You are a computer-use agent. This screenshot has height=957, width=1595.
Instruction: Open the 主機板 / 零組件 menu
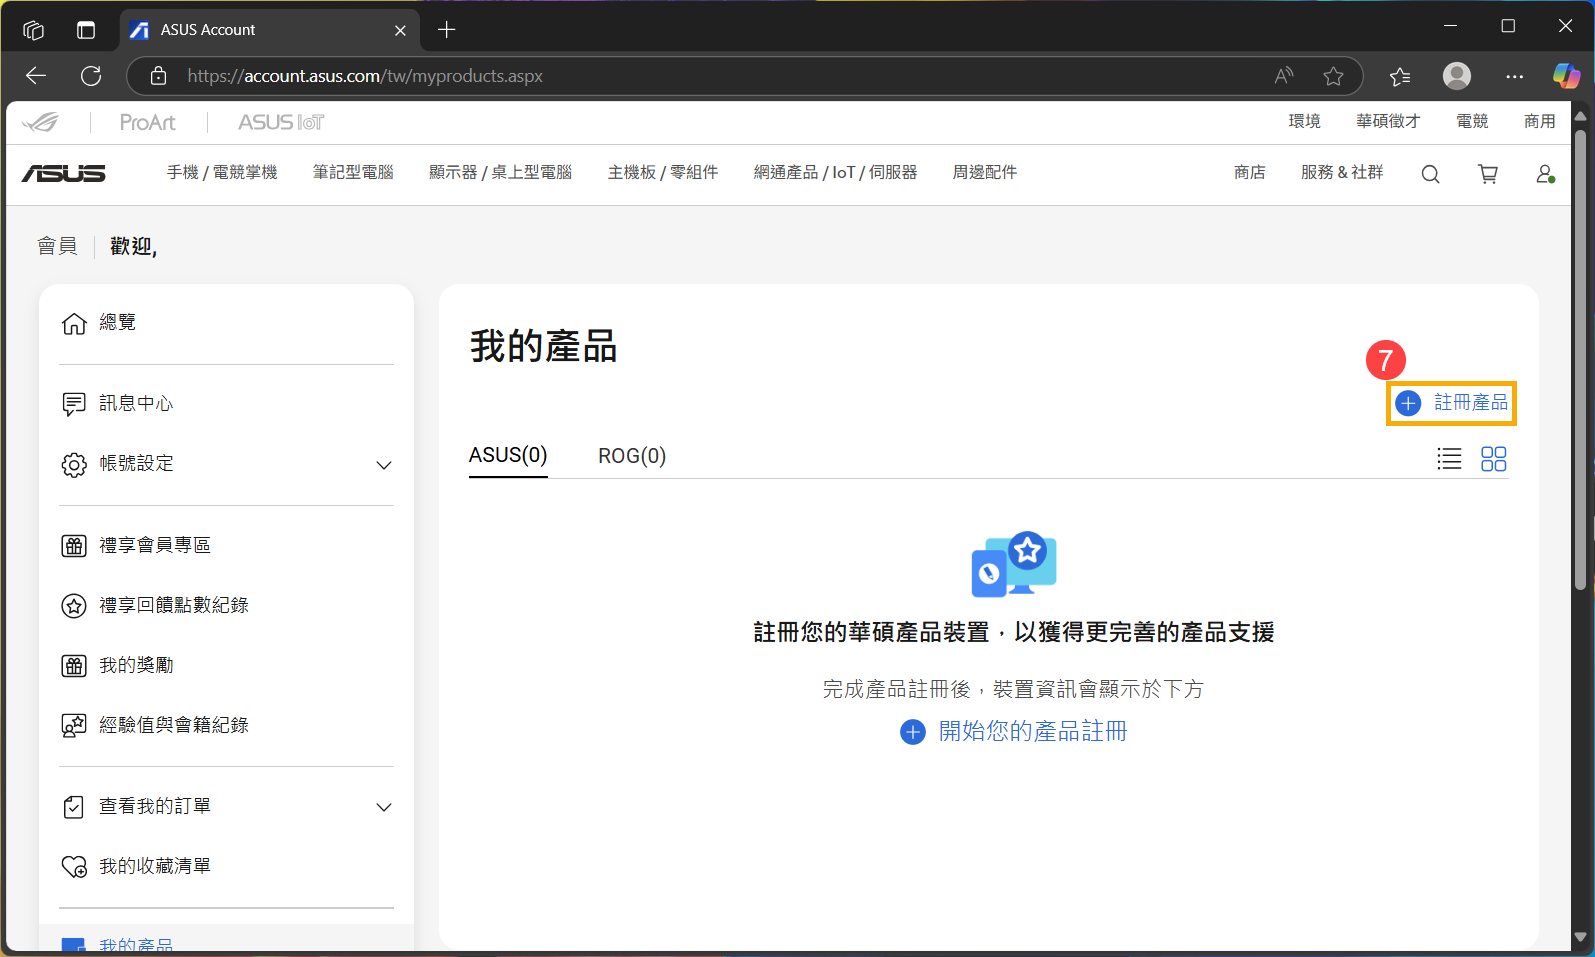pos(663,172)
